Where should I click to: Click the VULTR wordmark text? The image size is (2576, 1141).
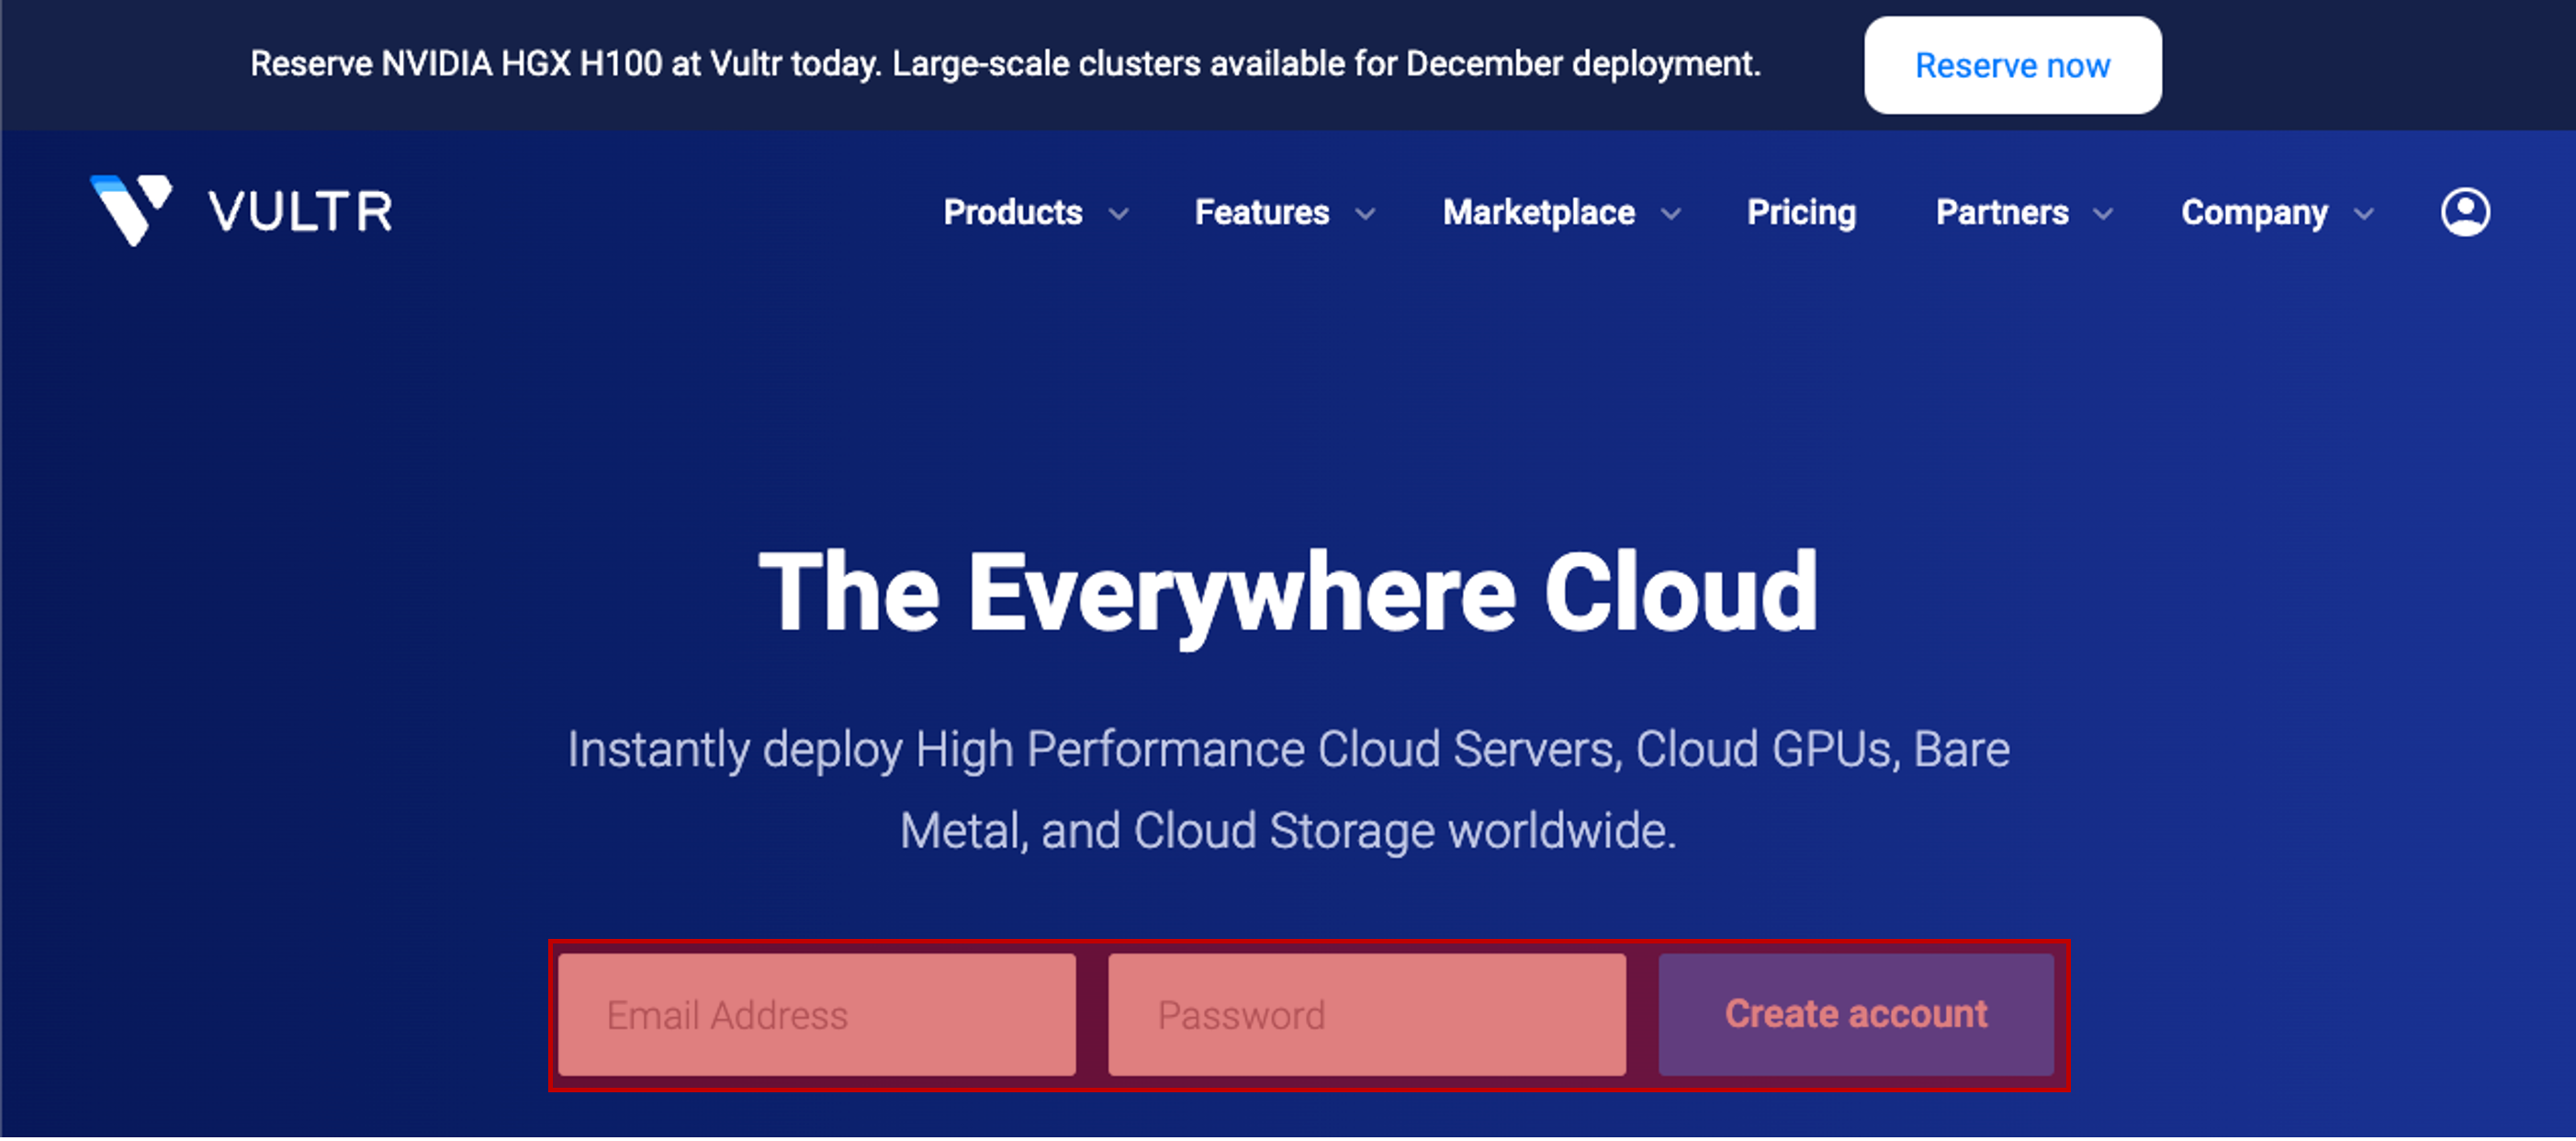tap(300, 212)
